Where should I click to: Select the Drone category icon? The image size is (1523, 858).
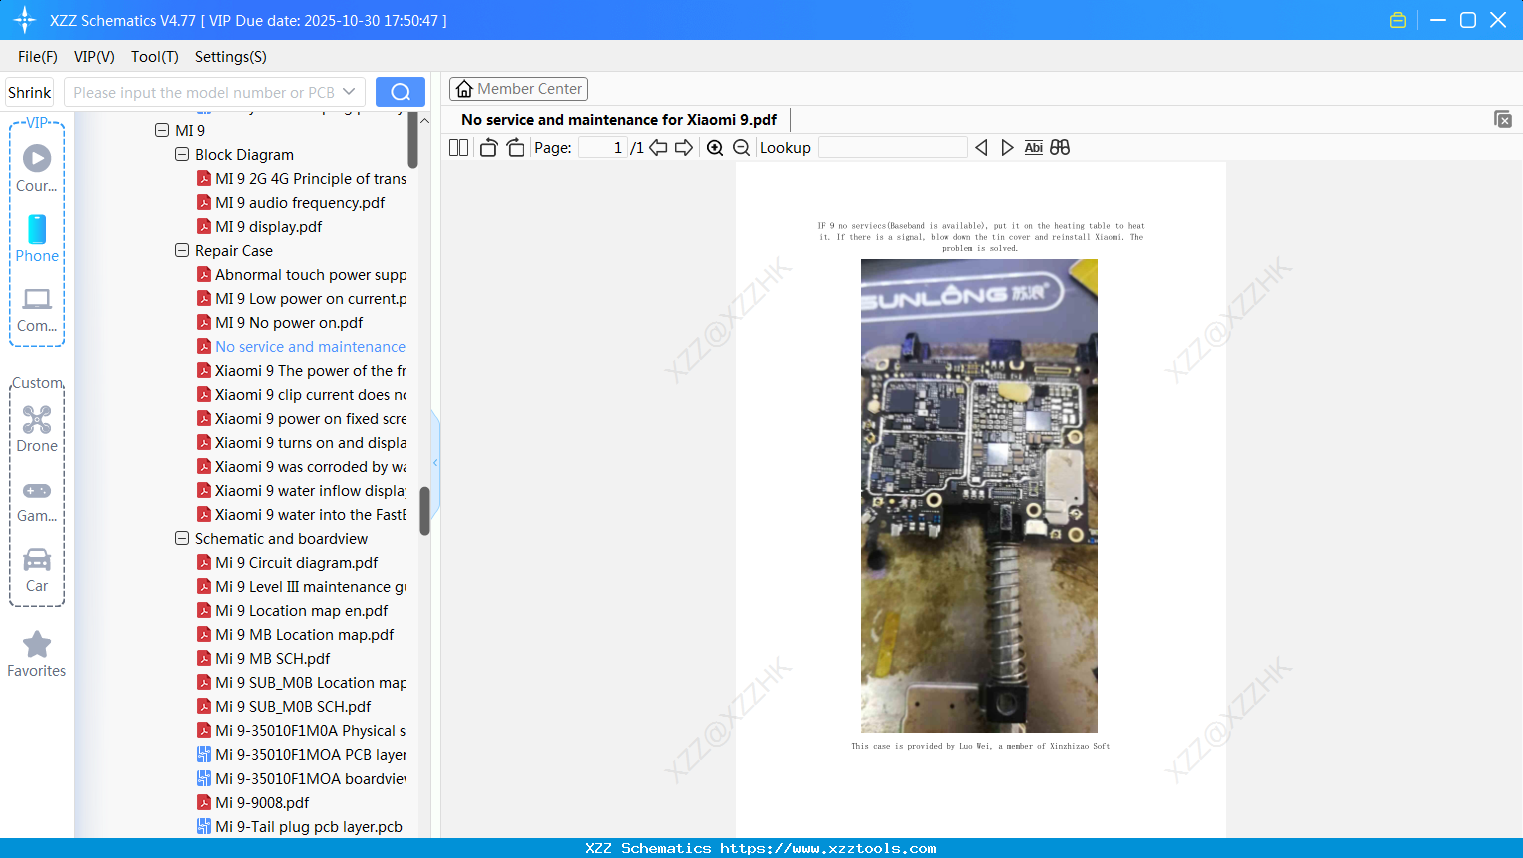(37, 428)
